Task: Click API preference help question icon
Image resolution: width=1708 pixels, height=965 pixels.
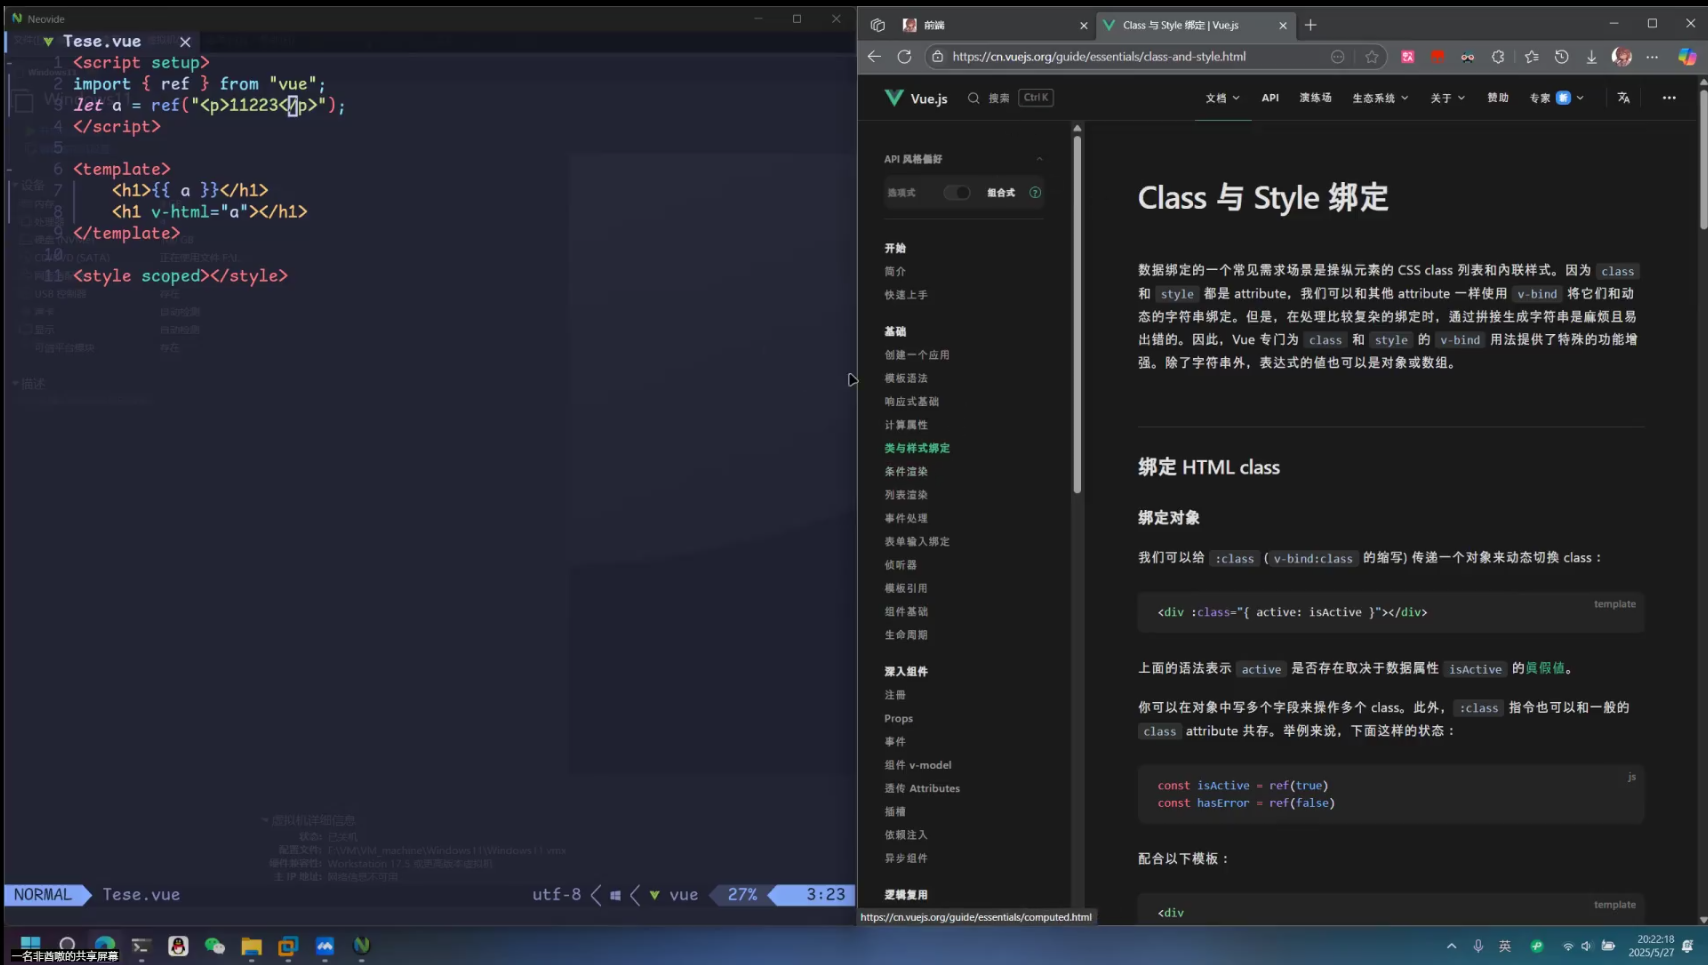Action: pyautogui.click(x=1035, y=193)
